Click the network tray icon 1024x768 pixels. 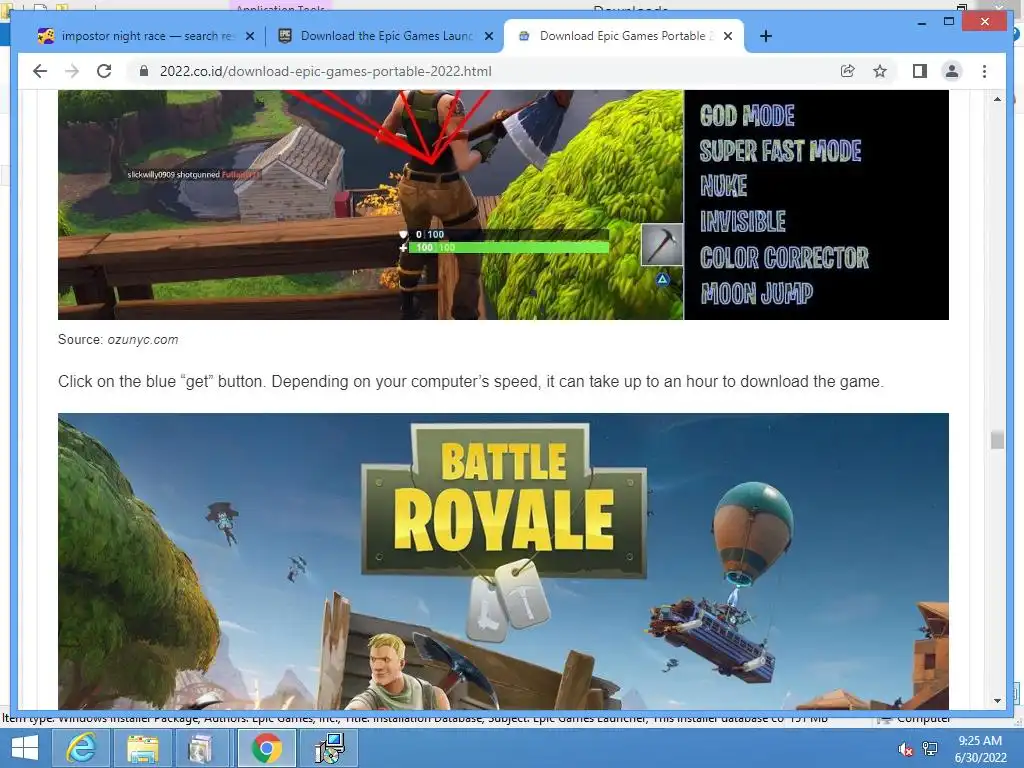click(930, 748)
